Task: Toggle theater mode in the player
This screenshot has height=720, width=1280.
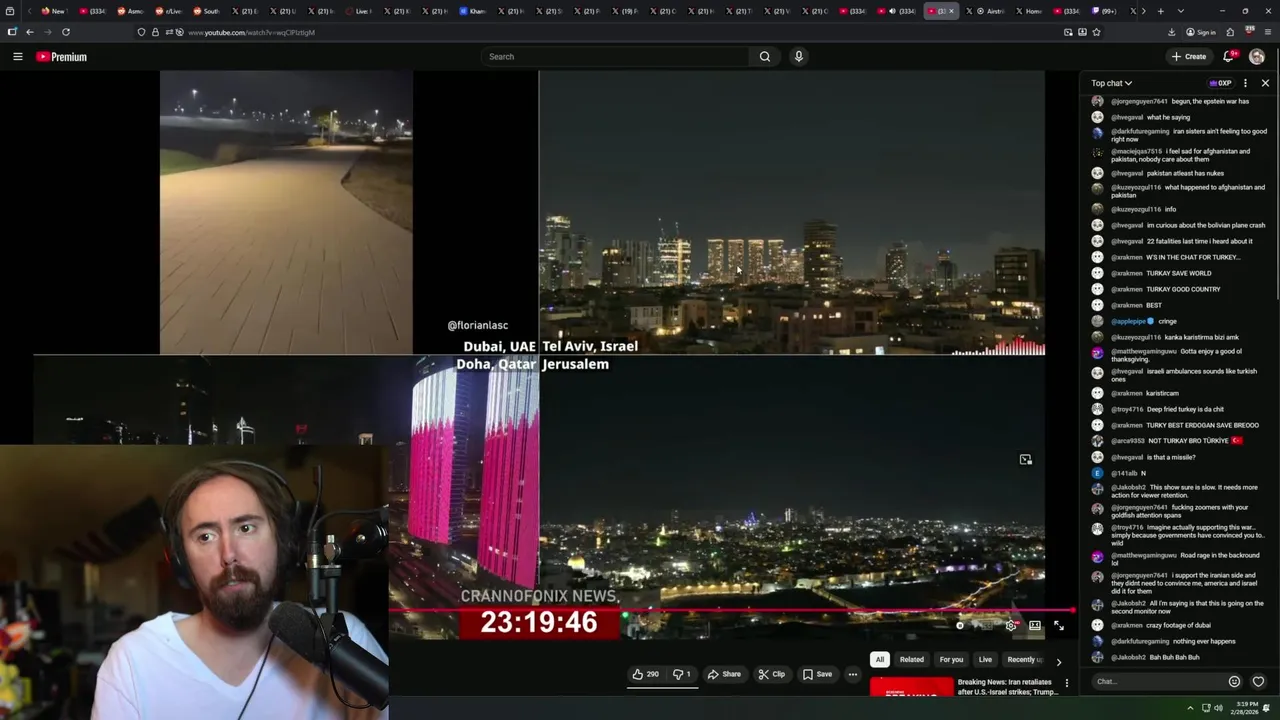Action: click(1035, 626)
